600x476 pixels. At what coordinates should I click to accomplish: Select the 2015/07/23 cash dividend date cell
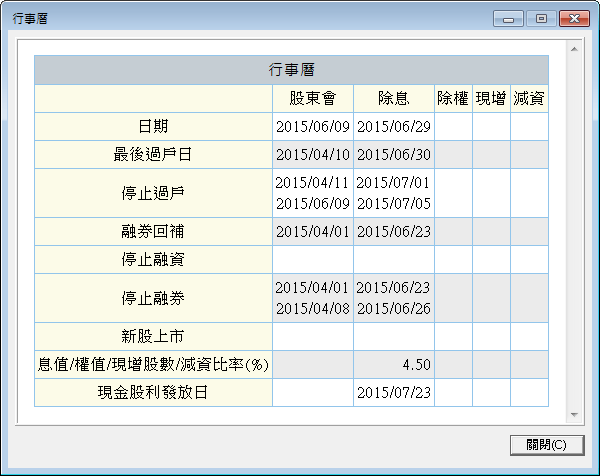coord(393,392)
